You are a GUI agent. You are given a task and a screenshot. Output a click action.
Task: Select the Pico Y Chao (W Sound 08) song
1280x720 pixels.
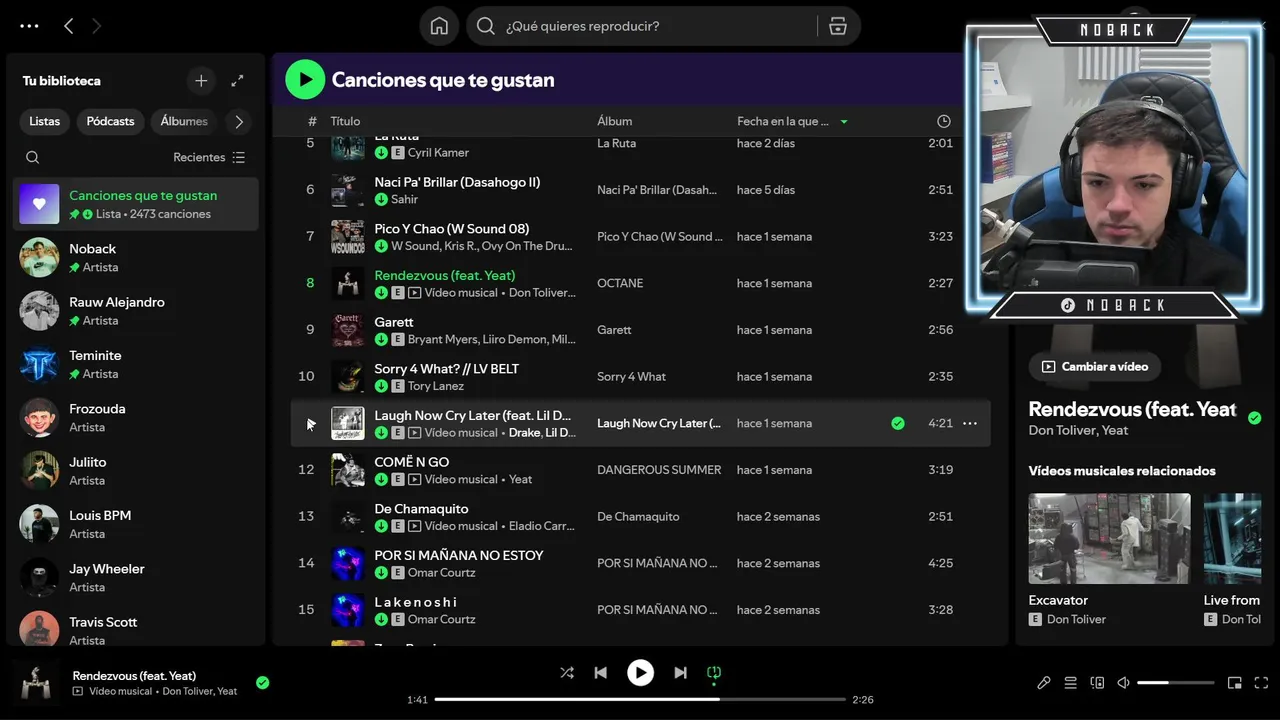tap(452, 229)
